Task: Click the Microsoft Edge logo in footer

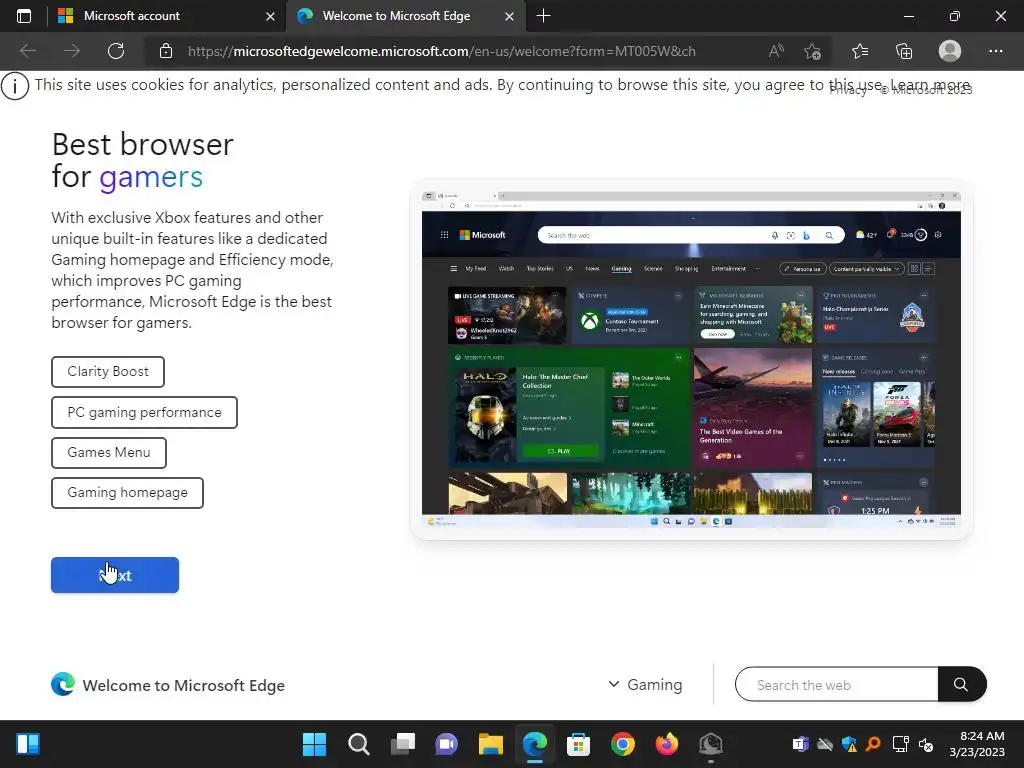Action: [x=63, y=684]
